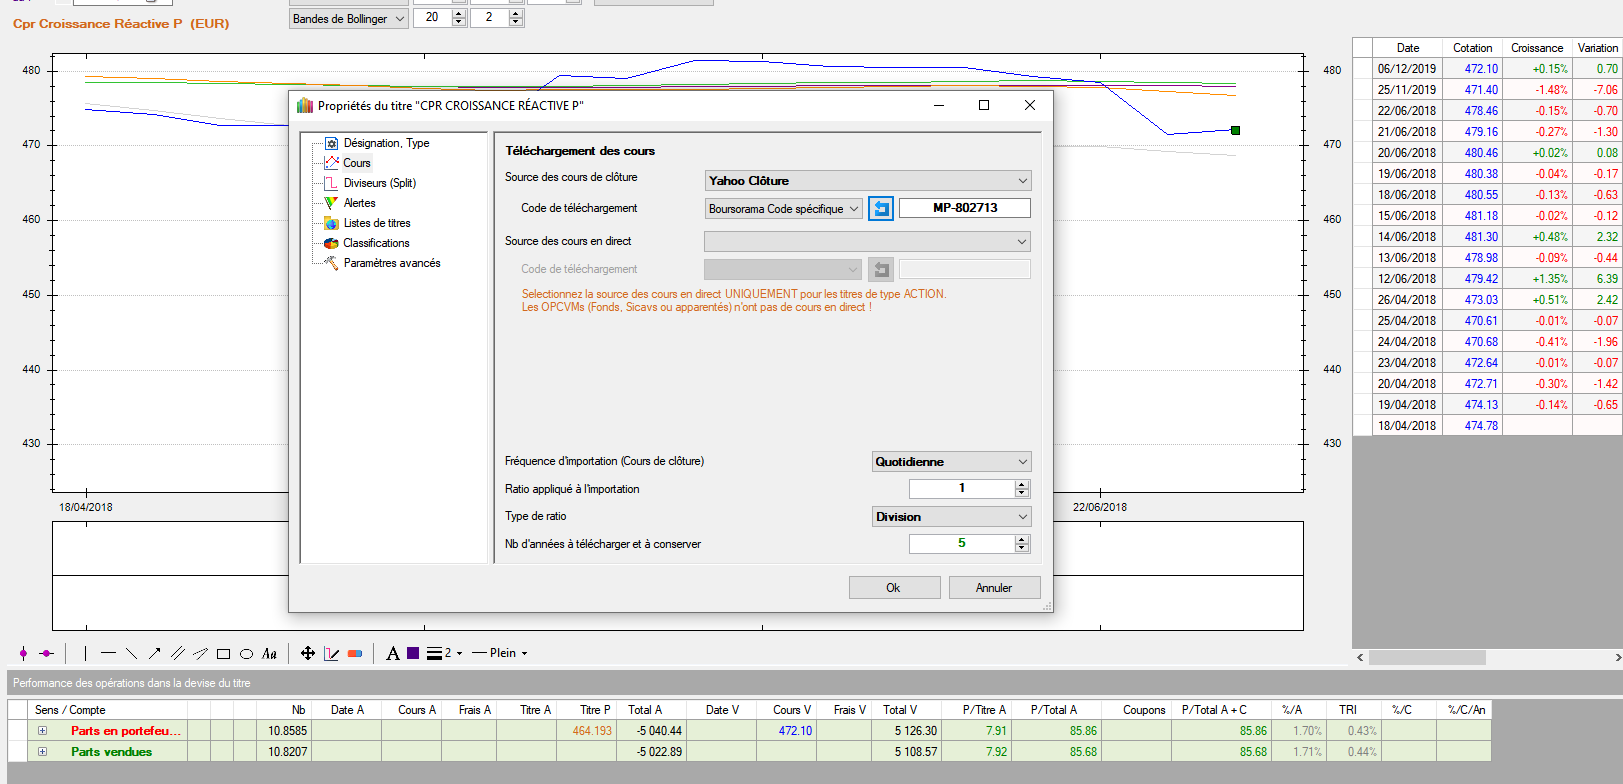Click the MP-802713 download code field
1623x784 pixels.
964,208
